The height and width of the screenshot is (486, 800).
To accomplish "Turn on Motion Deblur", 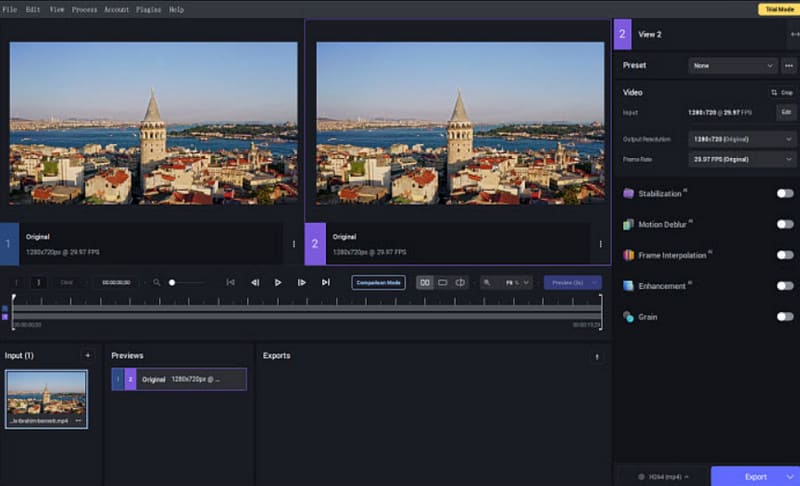I will pos(785,224).
